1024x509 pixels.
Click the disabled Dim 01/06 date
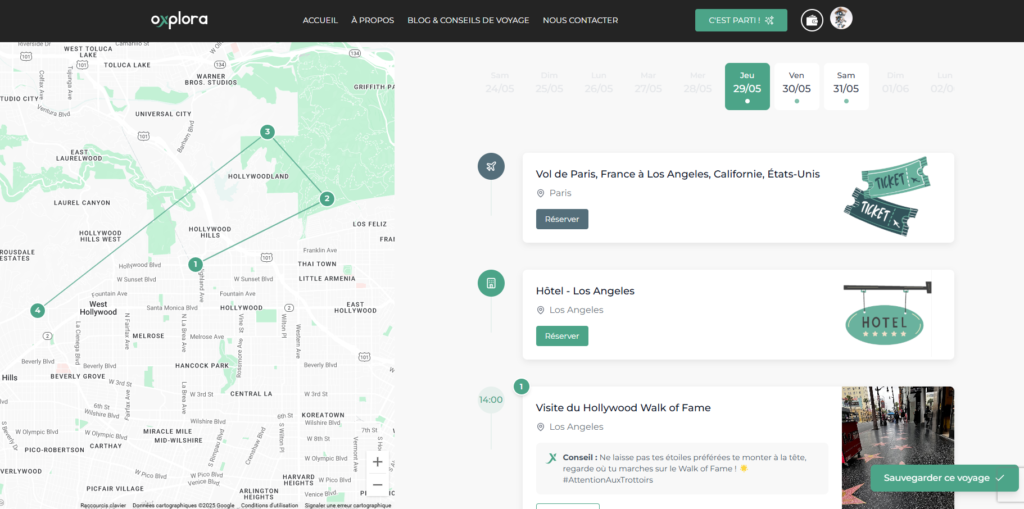pyautogui.click(x=895, y=83)
